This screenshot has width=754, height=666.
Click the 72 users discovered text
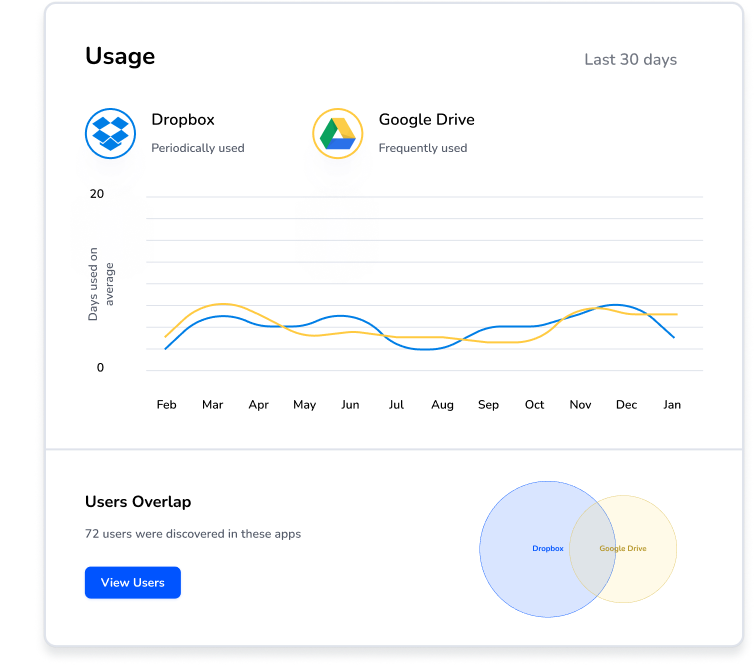point(193,534)
